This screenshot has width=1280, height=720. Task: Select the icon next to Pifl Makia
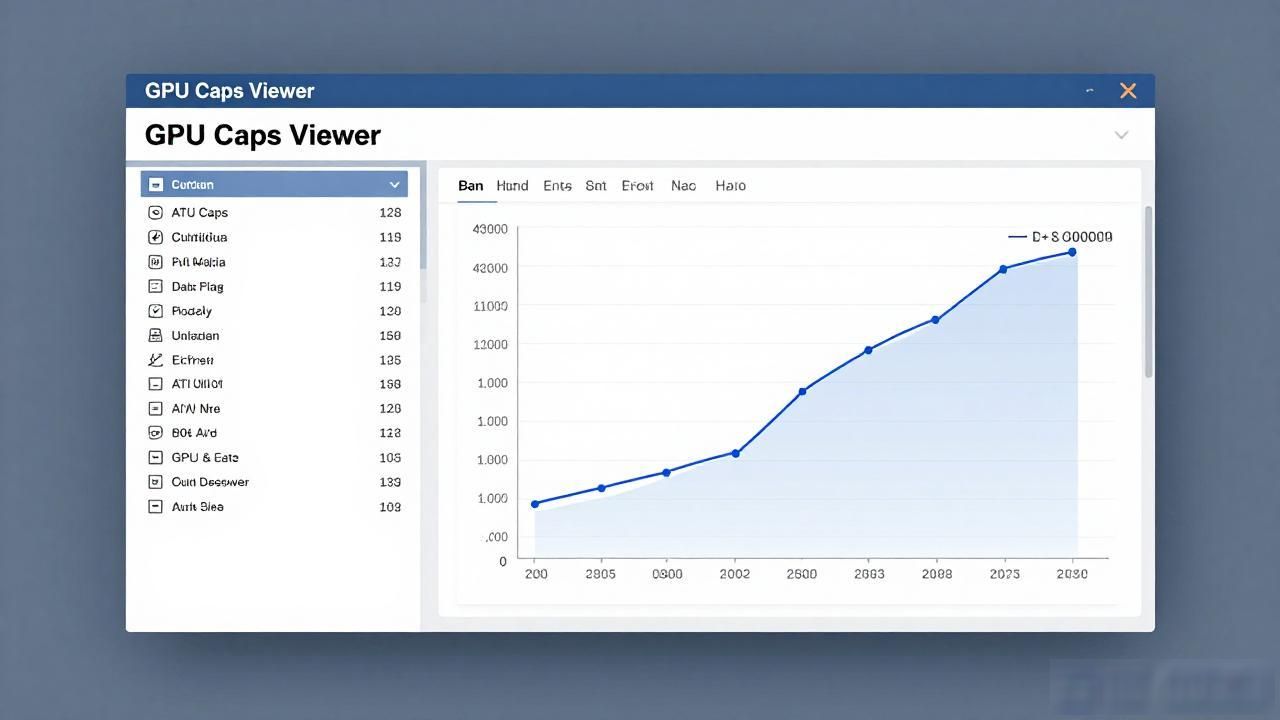coord(155,262)
